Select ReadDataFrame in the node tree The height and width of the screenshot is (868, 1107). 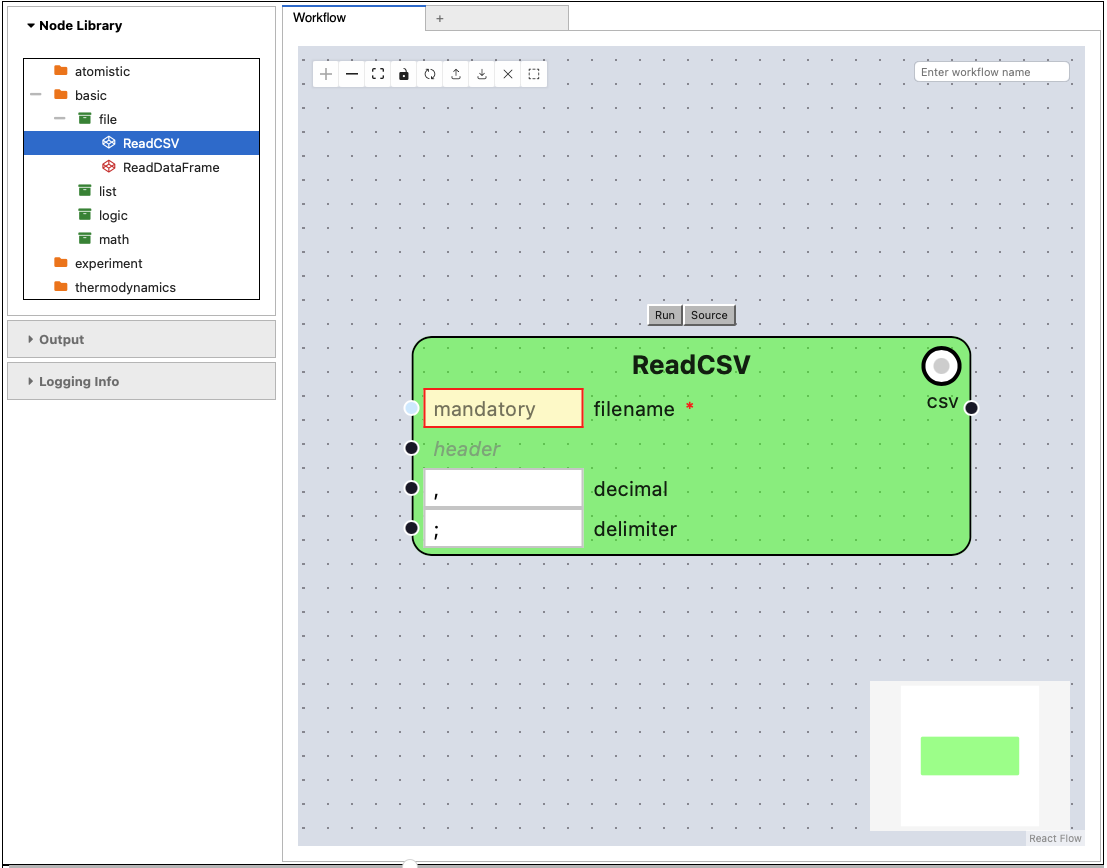click(141, 167)
